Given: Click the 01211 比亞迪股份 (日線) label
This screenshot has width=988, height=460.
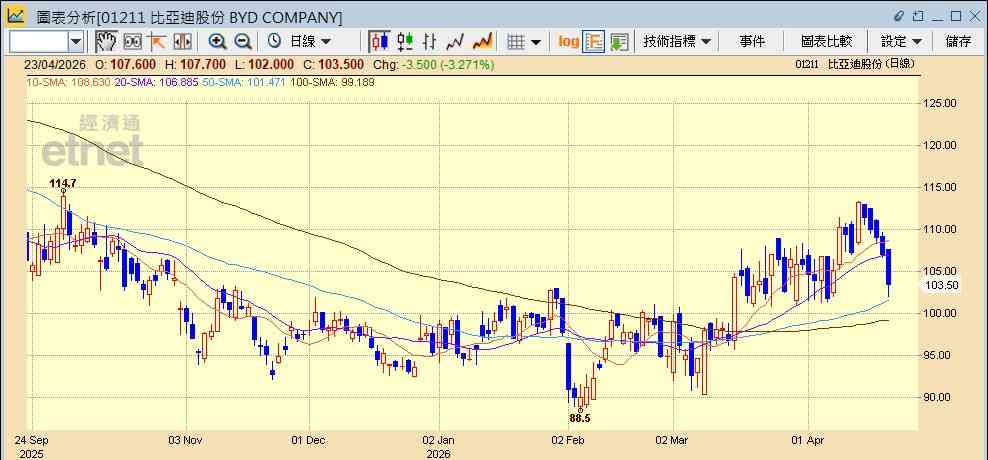Looking at the screenshot, I should tap(854, 64).
